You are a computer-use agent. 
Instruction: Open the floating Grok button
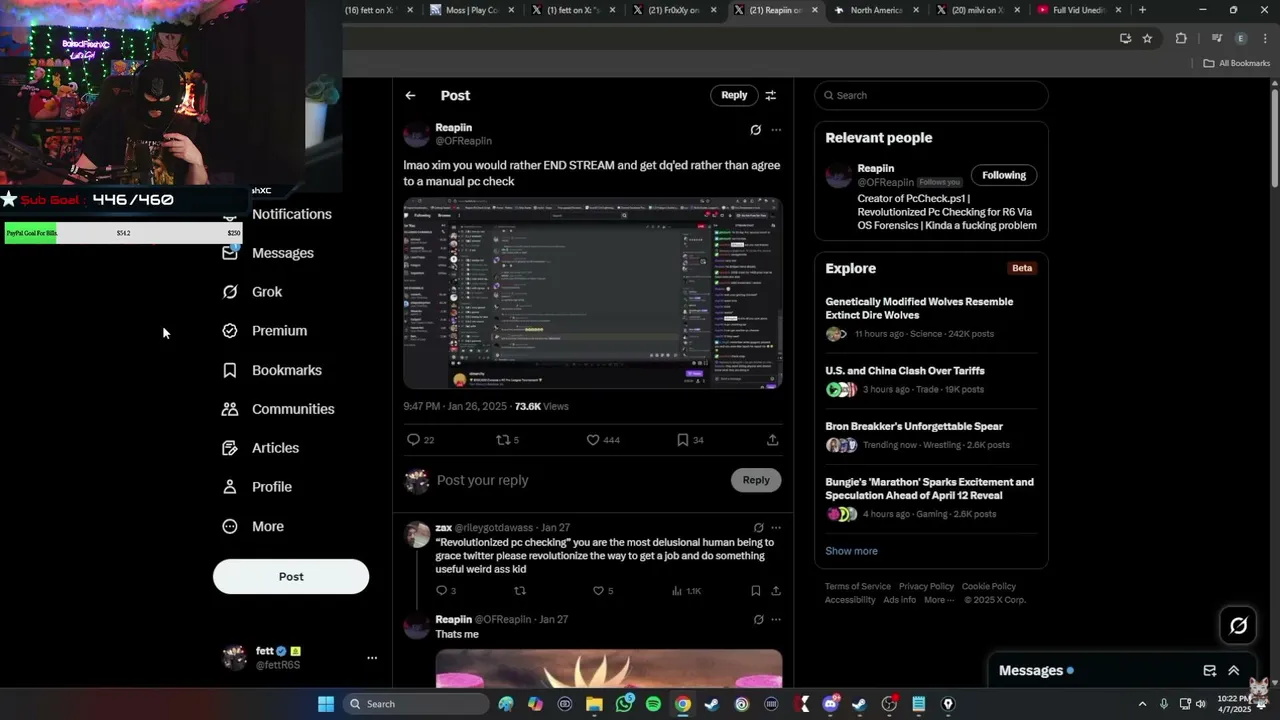pyautogui.click(x=1238, y=626)
